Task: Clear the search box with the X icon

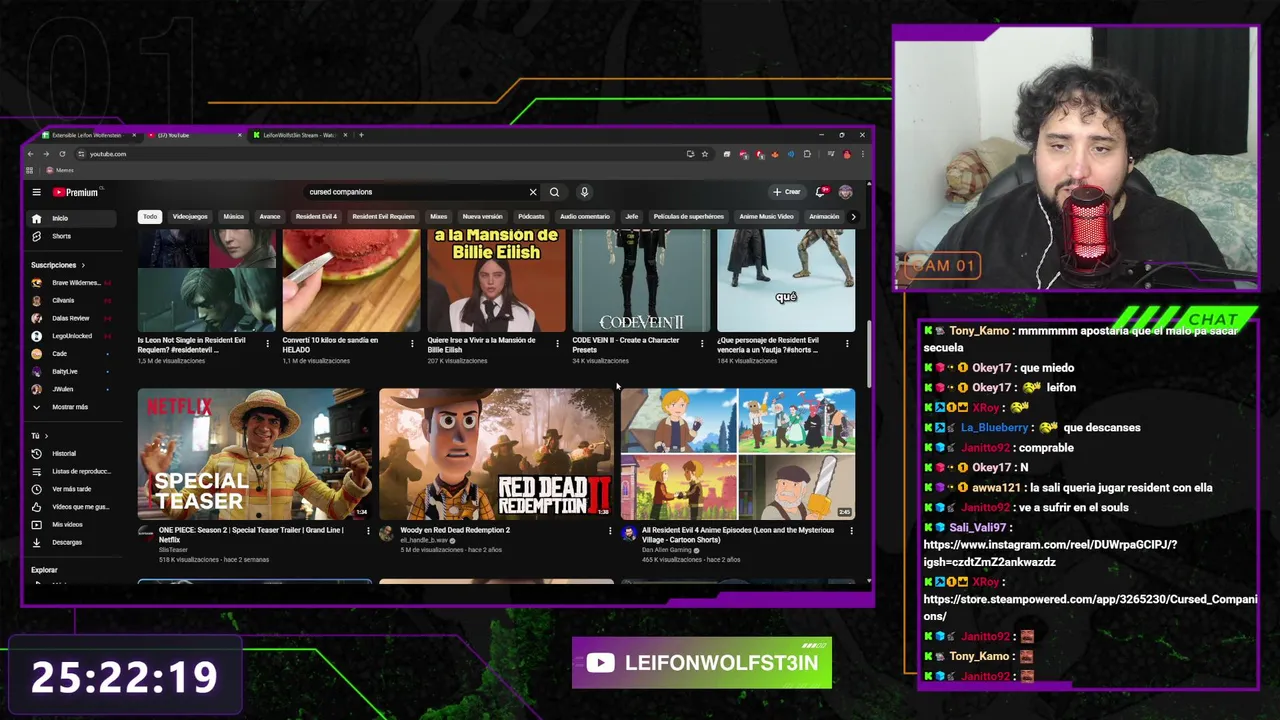Action: [x=533, y=192]
